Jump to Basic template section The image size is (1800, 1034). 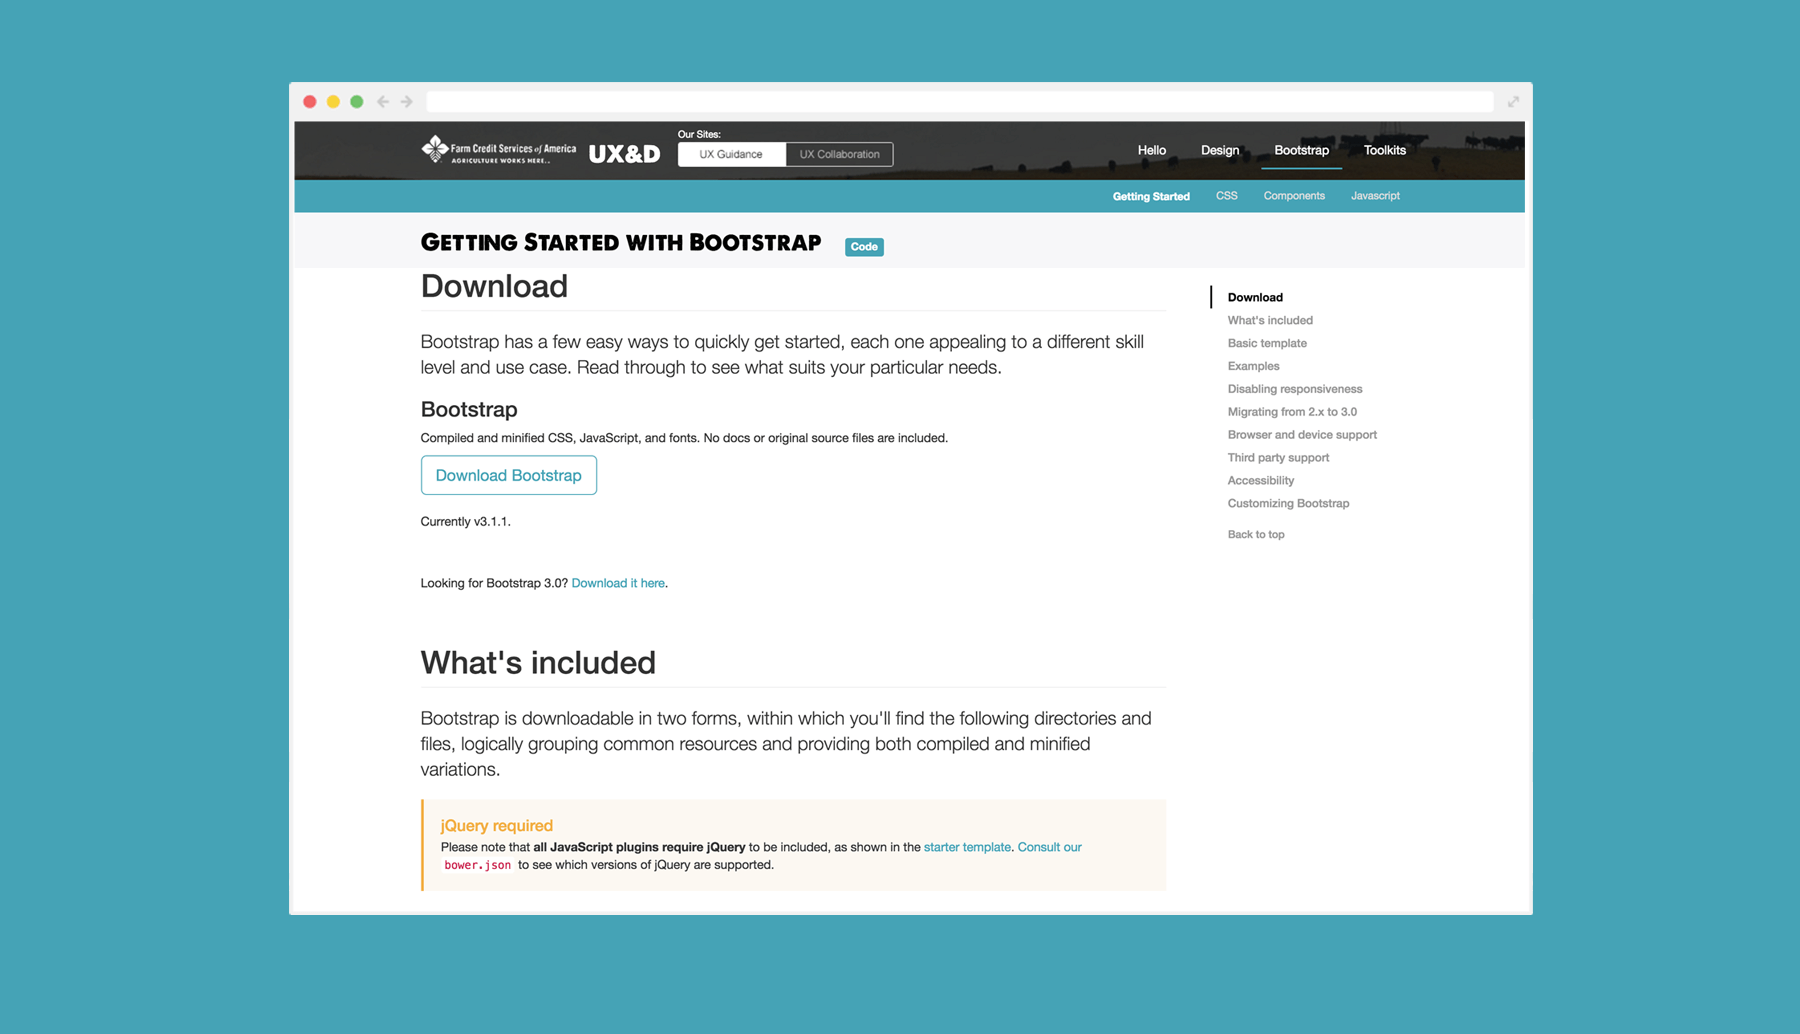(x=1267, y=343)
